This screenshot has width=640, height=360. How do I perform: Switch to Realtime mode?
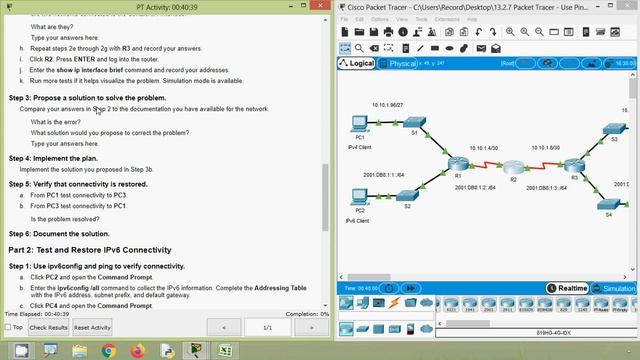pyautogui.click(x=567, y=288)
